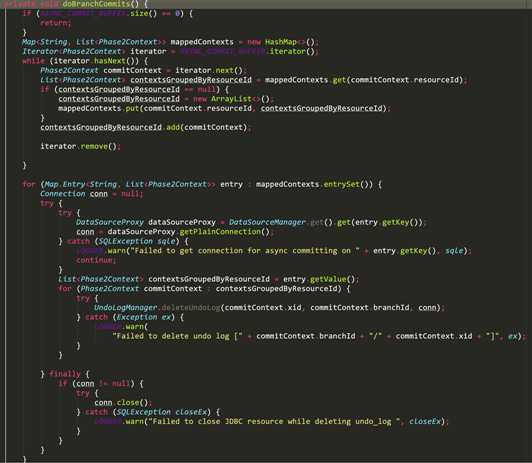532x463 pixels.
Task: Click 'SQLException sqle' in the catch clause
Action: click(x=136, y=242)
